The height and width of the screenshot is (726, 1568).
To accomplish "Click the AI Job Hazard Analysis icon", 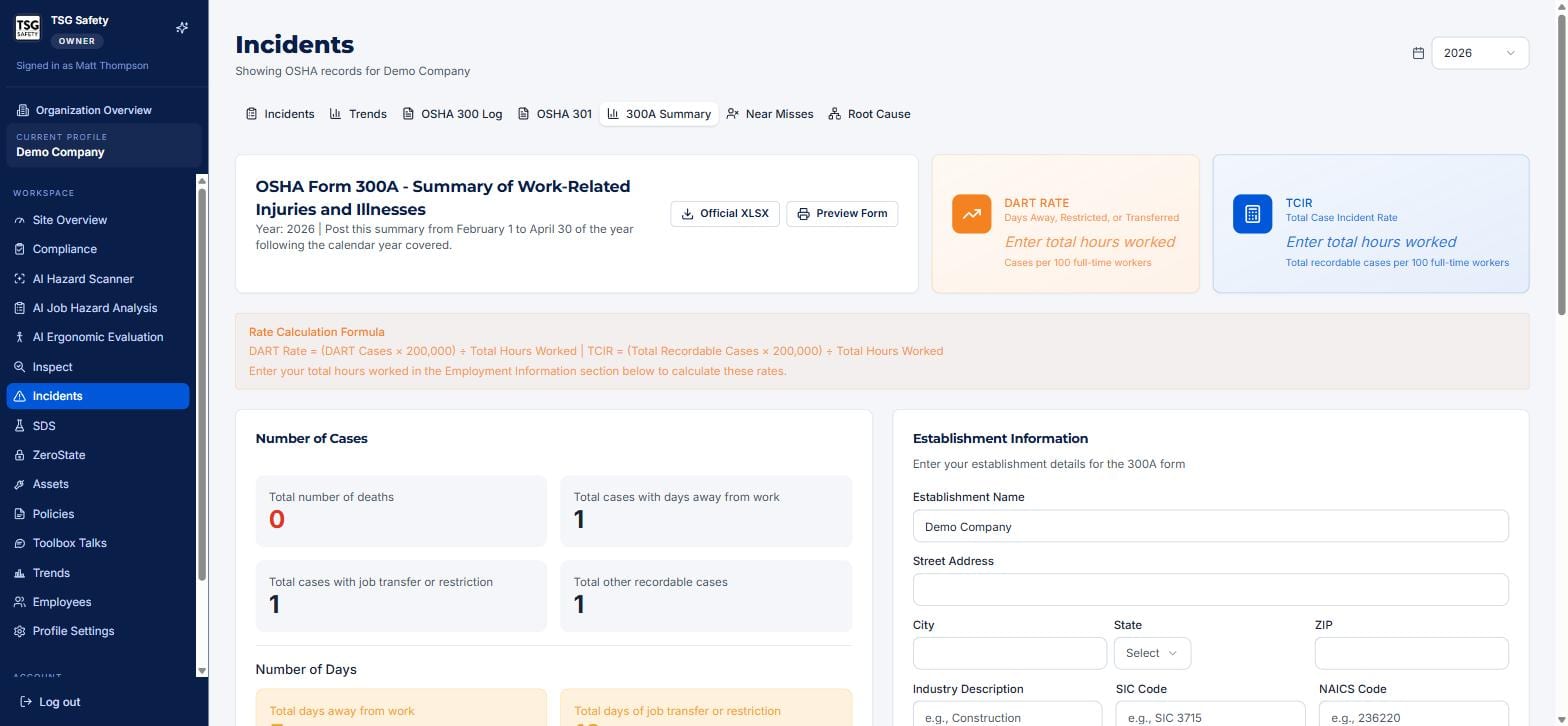I will [19, 308].
